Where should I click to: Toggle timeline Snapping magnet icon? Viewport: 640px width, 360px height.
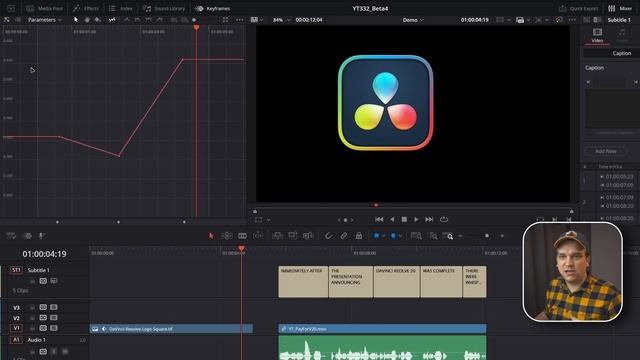tap(328, 236)
